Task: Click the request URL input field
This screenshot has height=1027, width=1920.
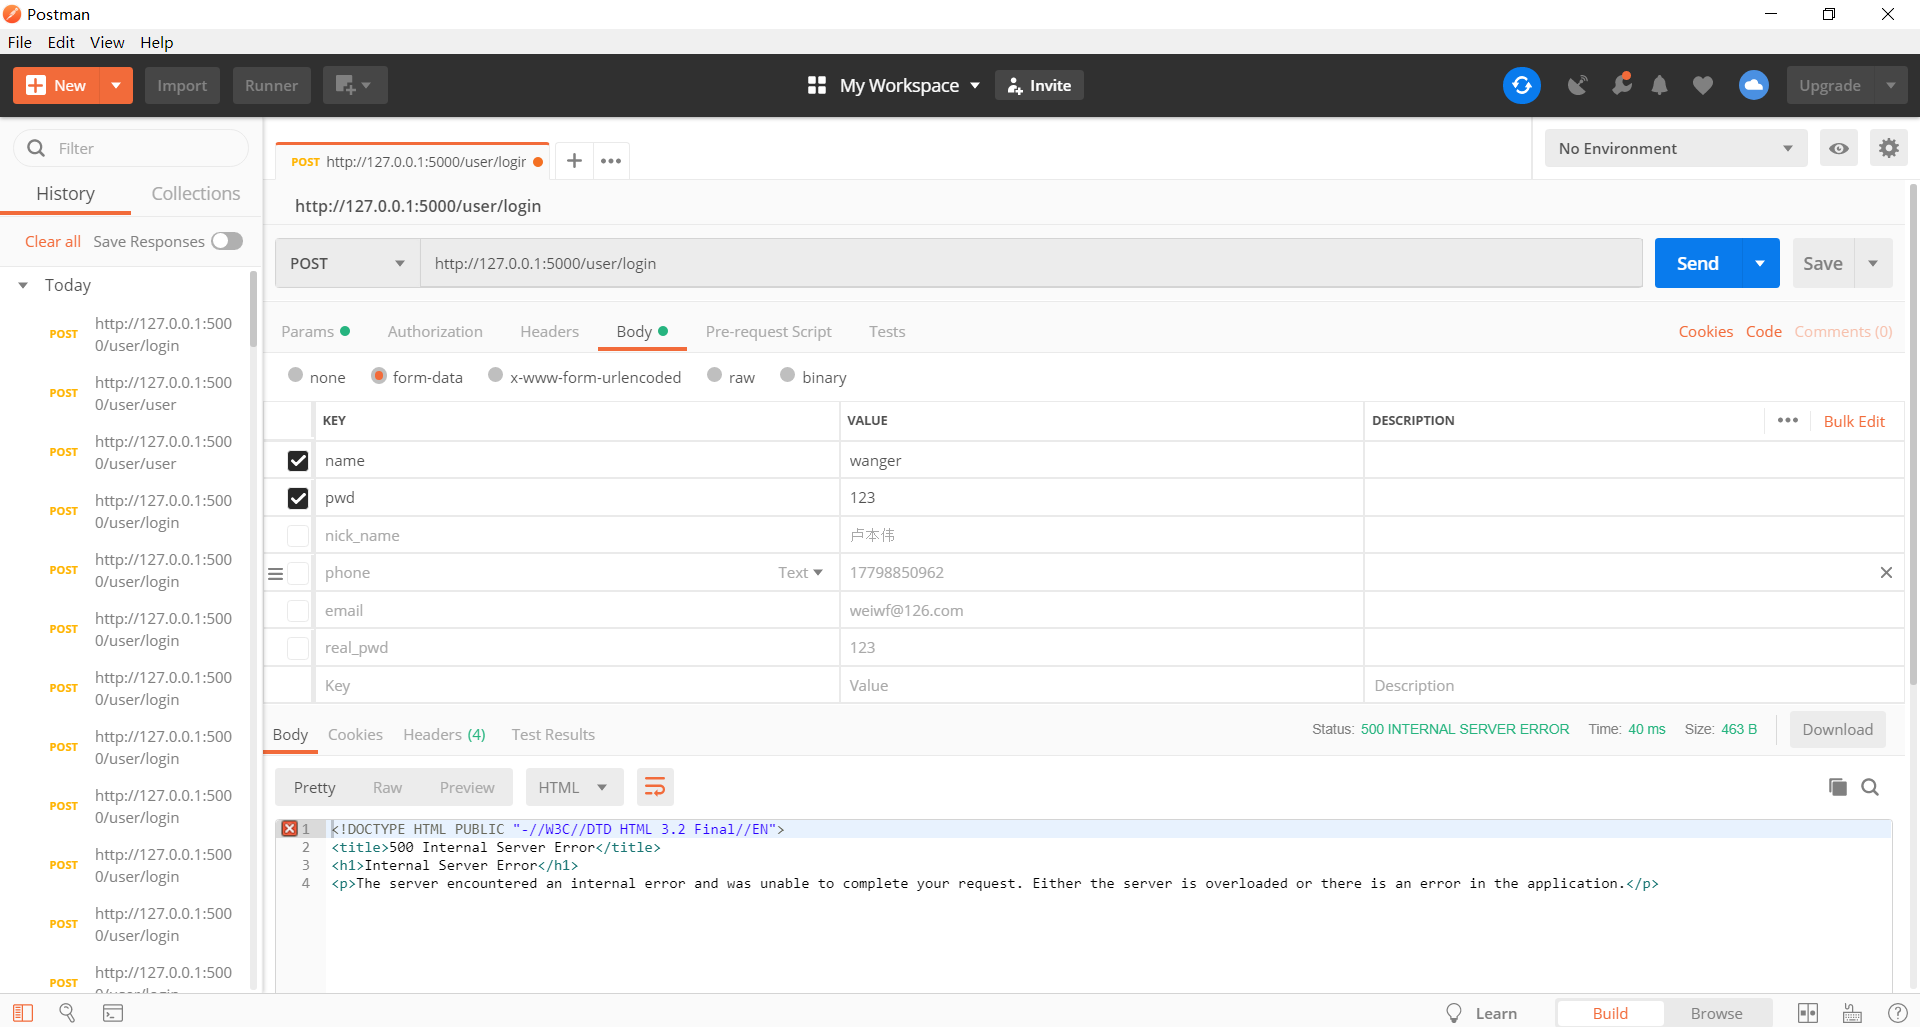Action: [1031, 263]
